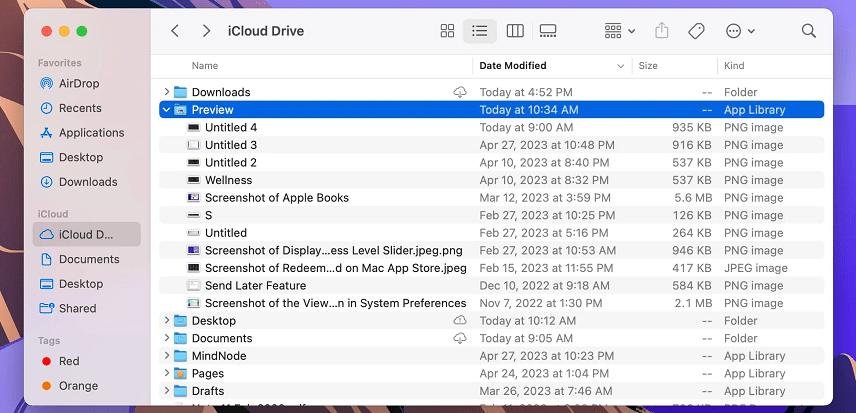This screenshot has height=413, width=856.
Task: Sort by the Name column header
Action: click(x=205, y=65)
